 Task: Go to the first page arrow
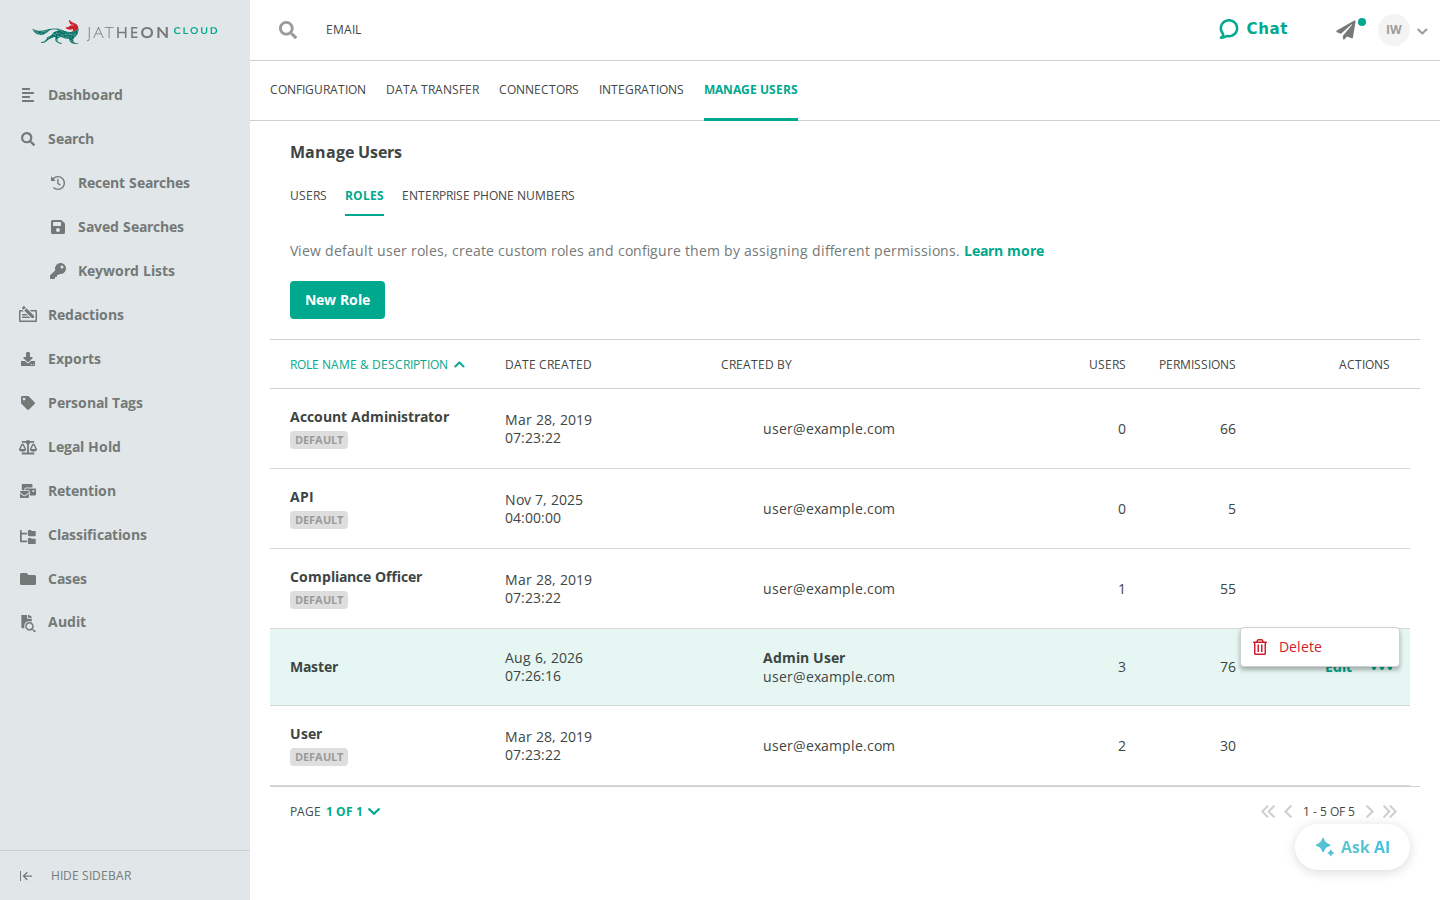[1268, 812]
